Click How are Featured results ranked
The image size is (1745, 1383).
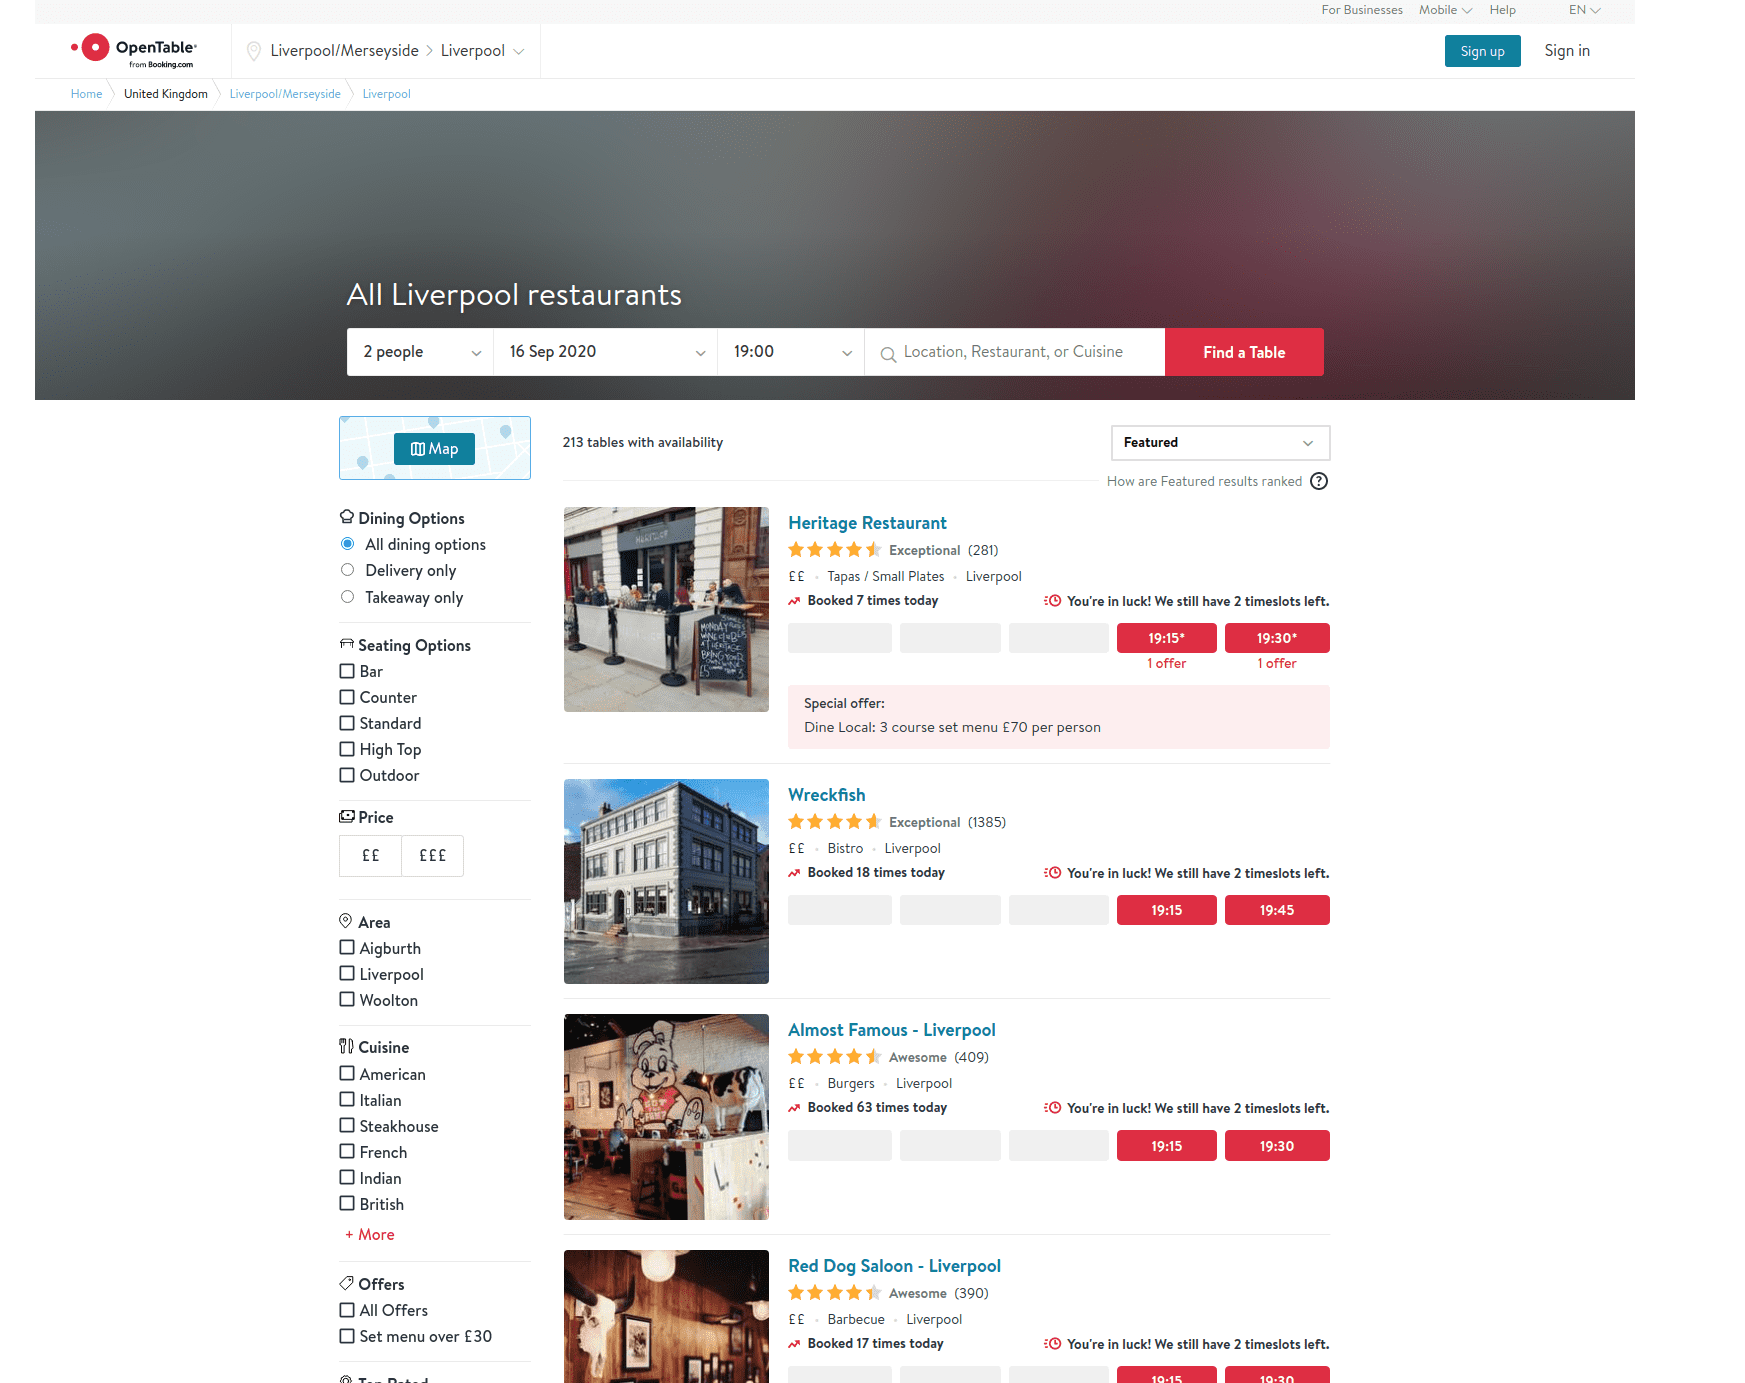(1204, 481)
